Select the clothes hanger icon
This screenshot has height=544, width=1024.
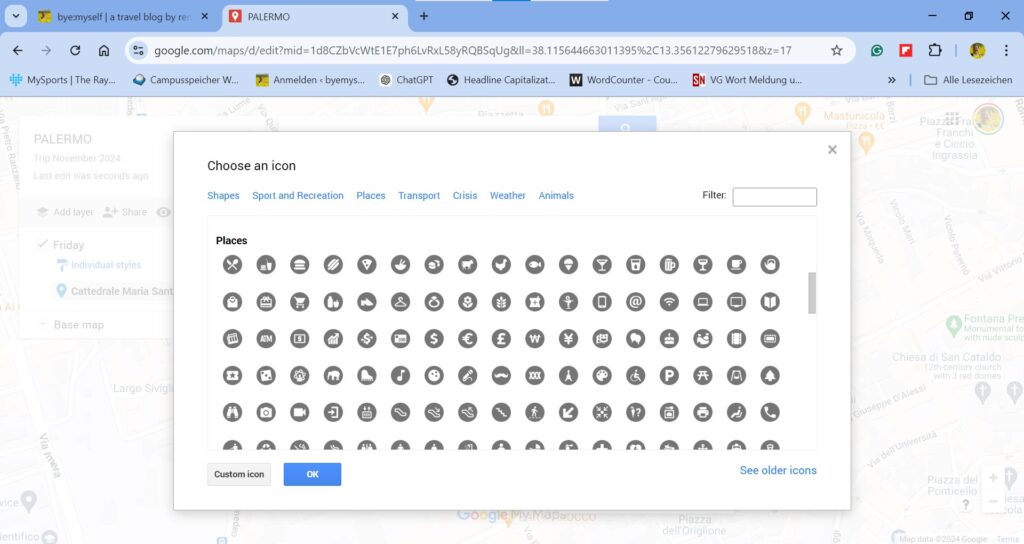(x=400, y=302)
